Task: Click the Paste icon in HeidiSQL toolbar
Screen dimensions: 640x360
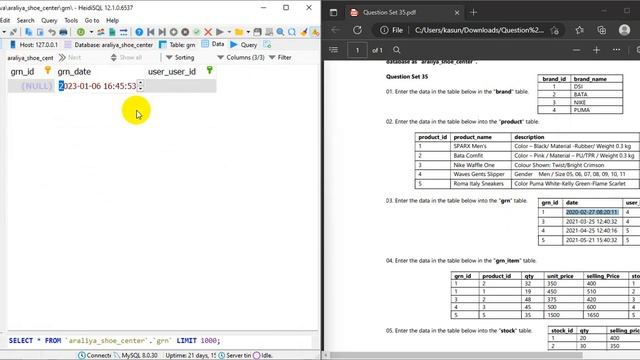Action: pos(40,32)
